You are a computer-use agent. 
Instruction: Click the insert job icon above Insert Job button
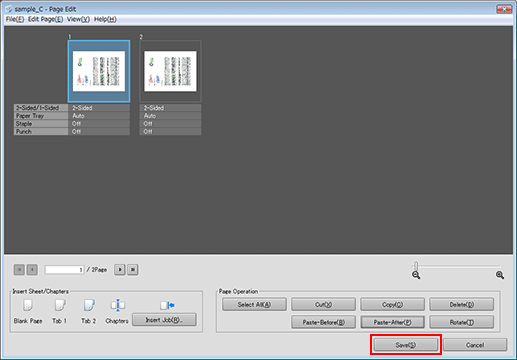pos(167,305)
